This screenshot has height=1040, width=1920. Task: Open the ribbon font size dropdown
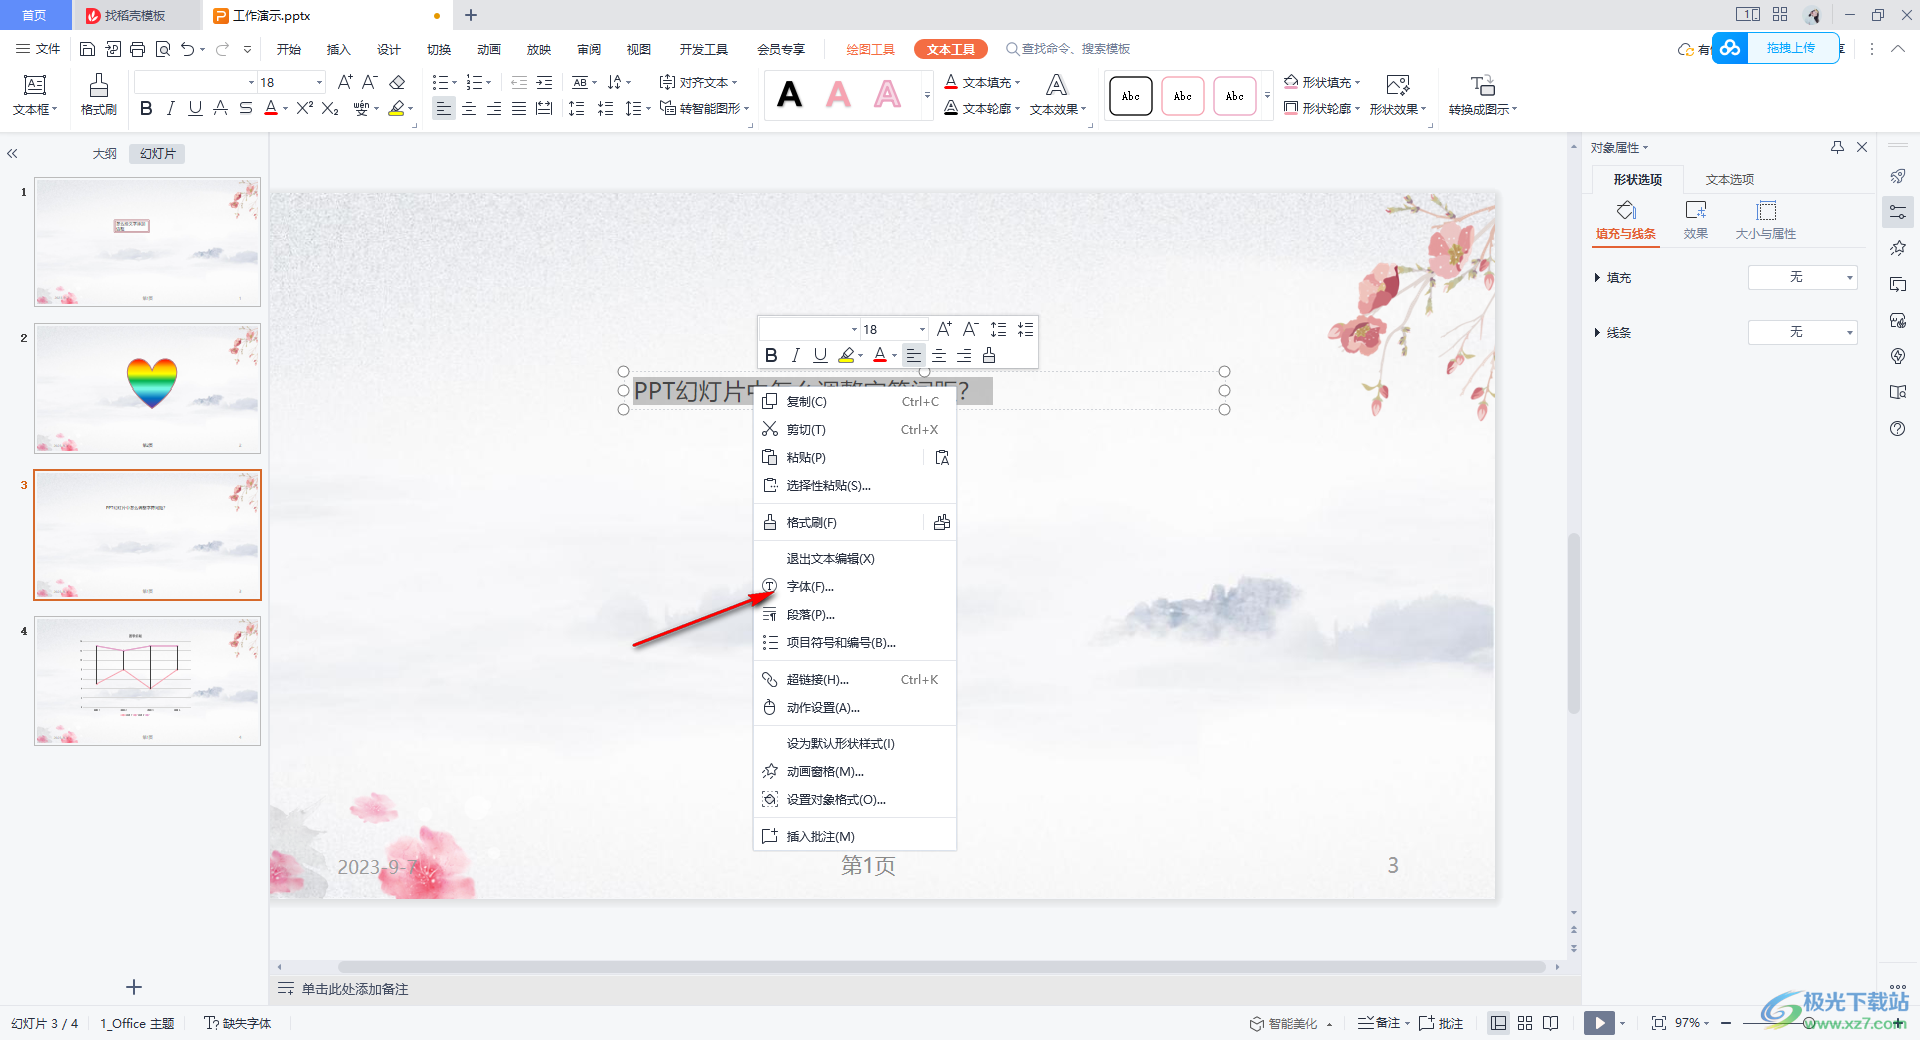[320, 82]
